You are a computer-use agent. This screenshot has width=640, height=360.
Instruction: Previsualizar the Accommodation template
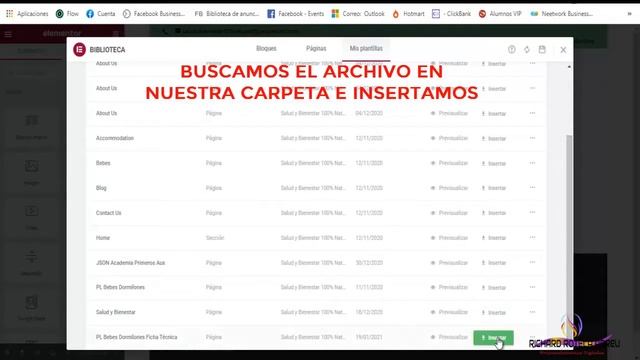coord(449,138)
